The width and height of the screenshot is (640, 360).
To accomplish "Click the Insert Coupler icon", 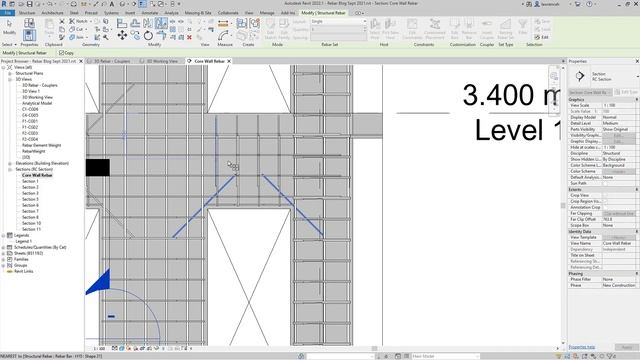I will pyautogui.click(x=487, y=29).
